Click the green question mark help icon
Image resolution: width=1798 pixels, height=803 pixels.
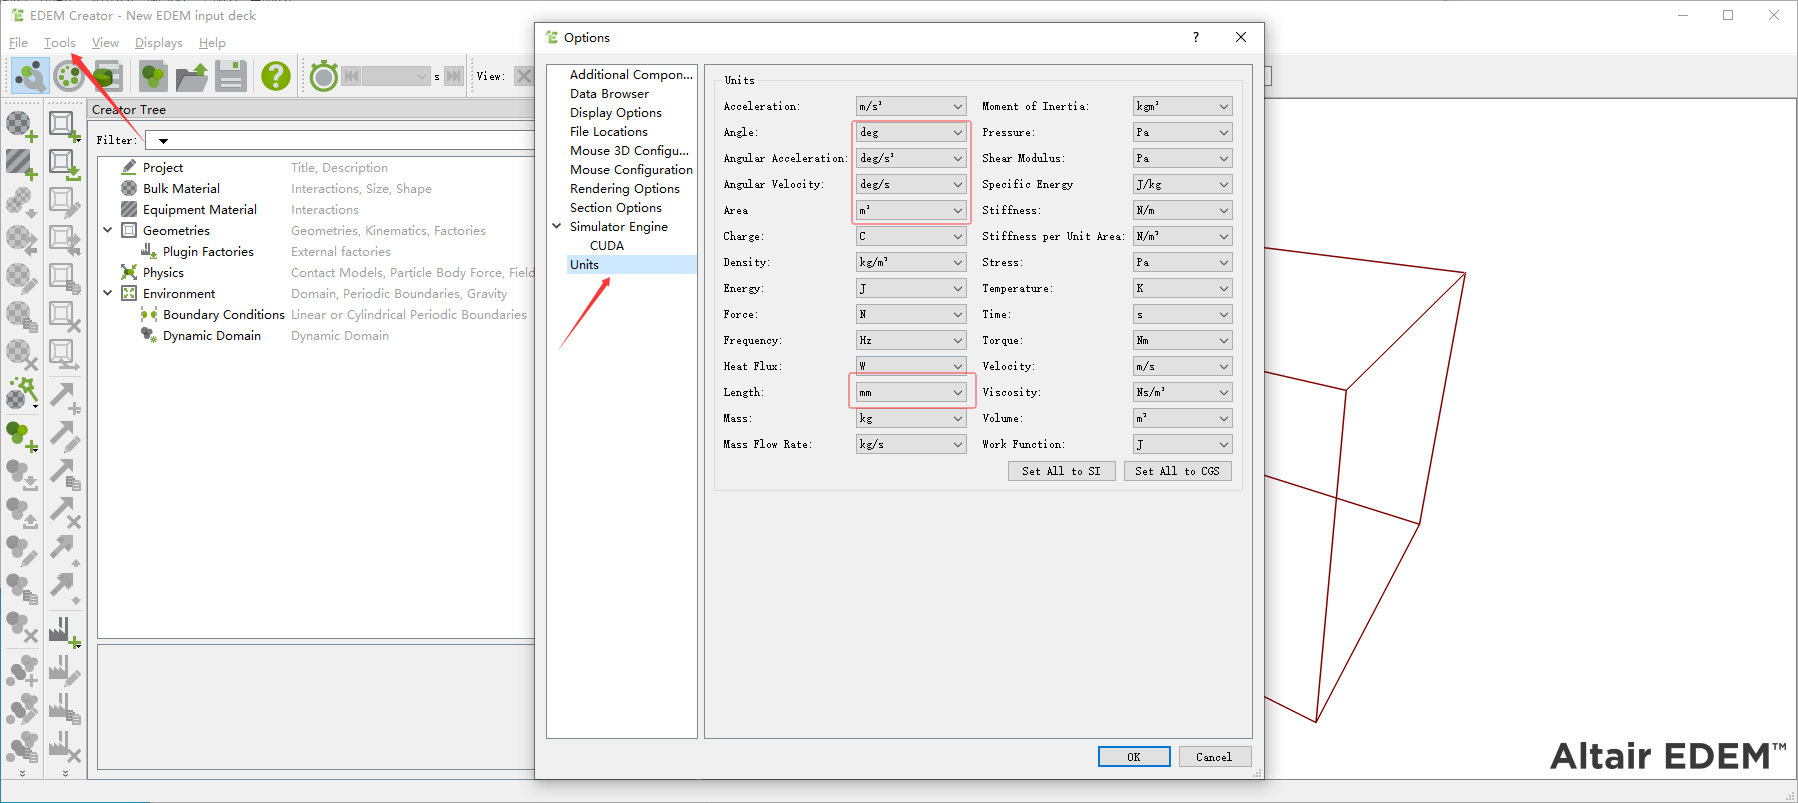coord(275,76)
